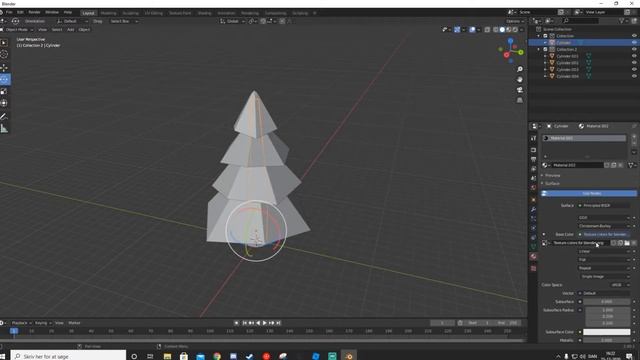Hide Cylinder.001 via its eye icon
The width and height of the screenshot is (640, 360).
[x=634, y=56]
